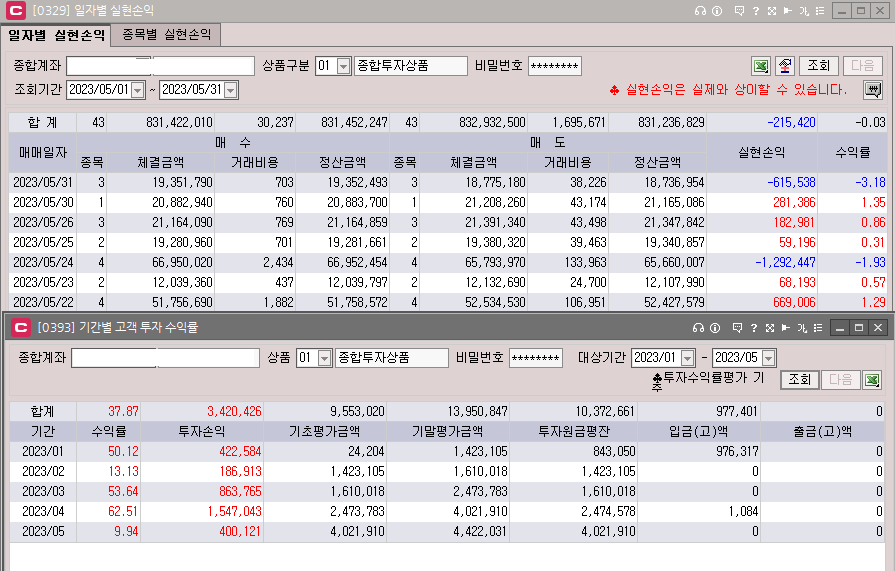Click the expand-arrows icon in 0329 title bar

(772, 11)
